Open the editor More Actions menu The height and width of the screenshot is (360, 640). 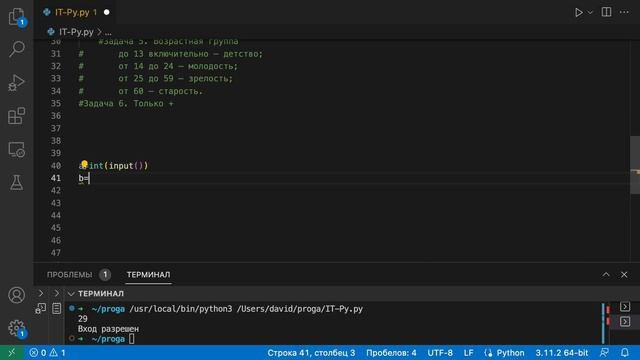click(x=624, y=12)
